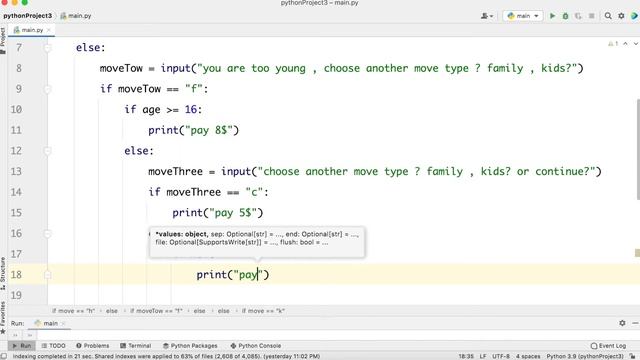Collapse the if block at line 9

[47, 89]
